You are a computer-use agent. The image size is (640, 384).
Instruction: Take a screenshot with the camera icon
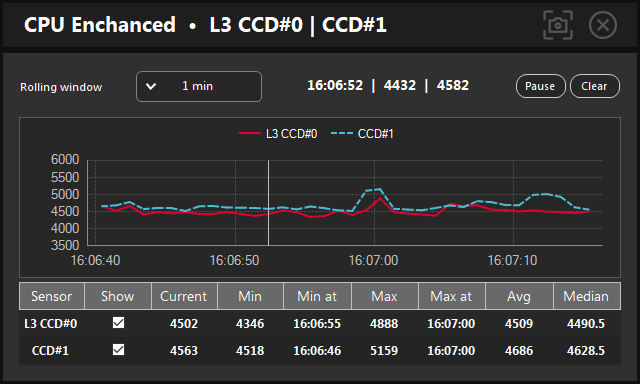point(558,25)
